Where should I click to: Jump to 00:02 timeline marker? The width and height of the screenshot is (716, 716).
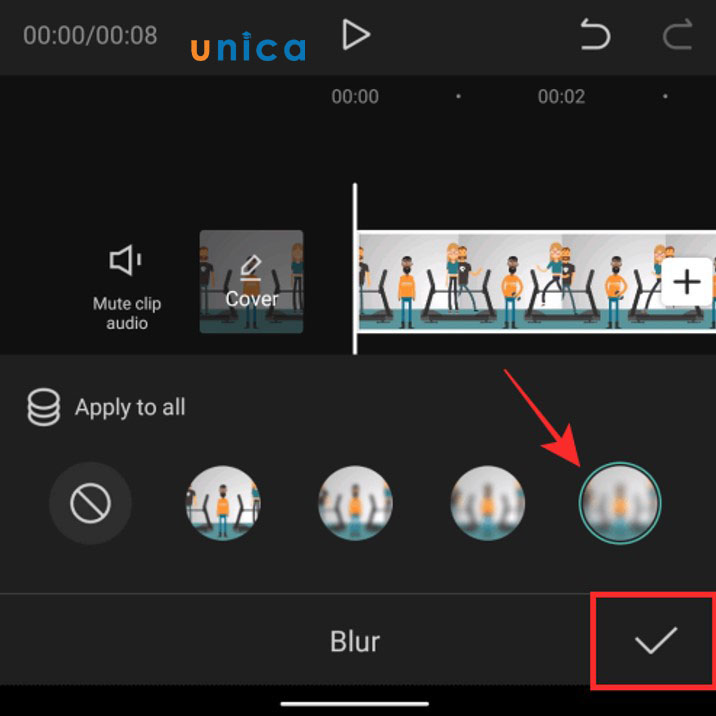(x=561, y=97)
